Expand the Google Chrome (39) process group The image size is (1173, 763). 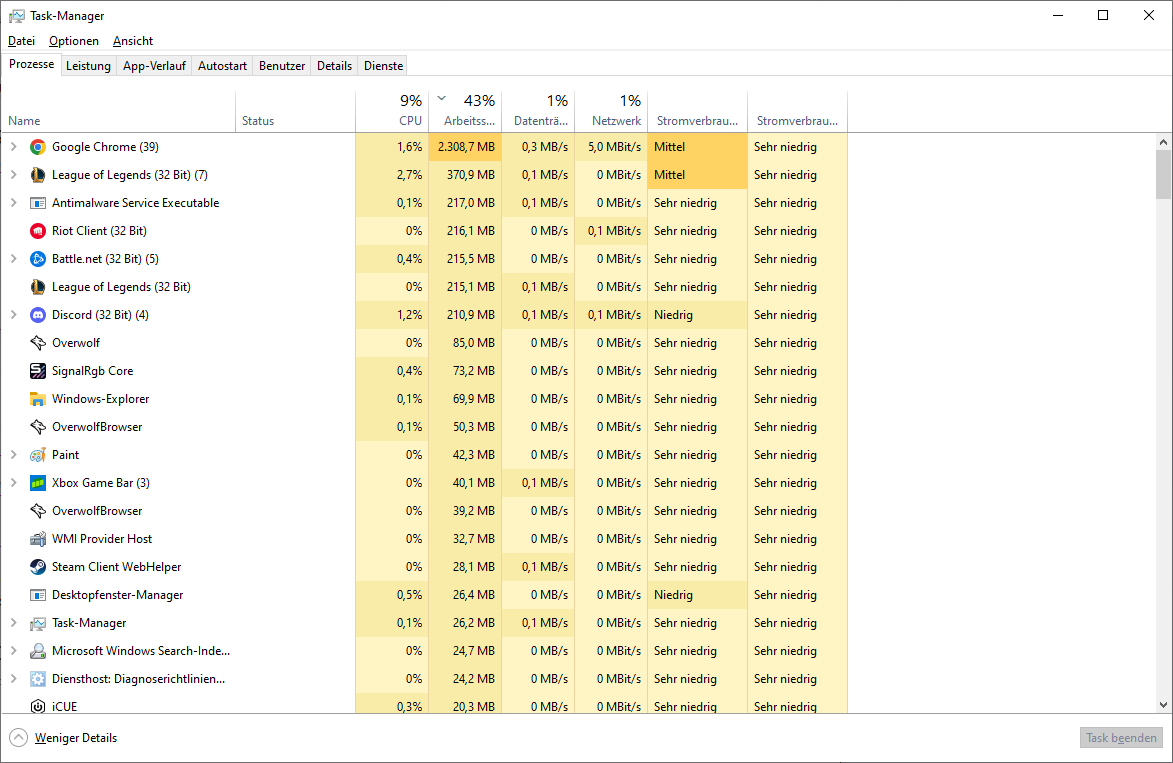pyautogui.click(x=13, y=147)
